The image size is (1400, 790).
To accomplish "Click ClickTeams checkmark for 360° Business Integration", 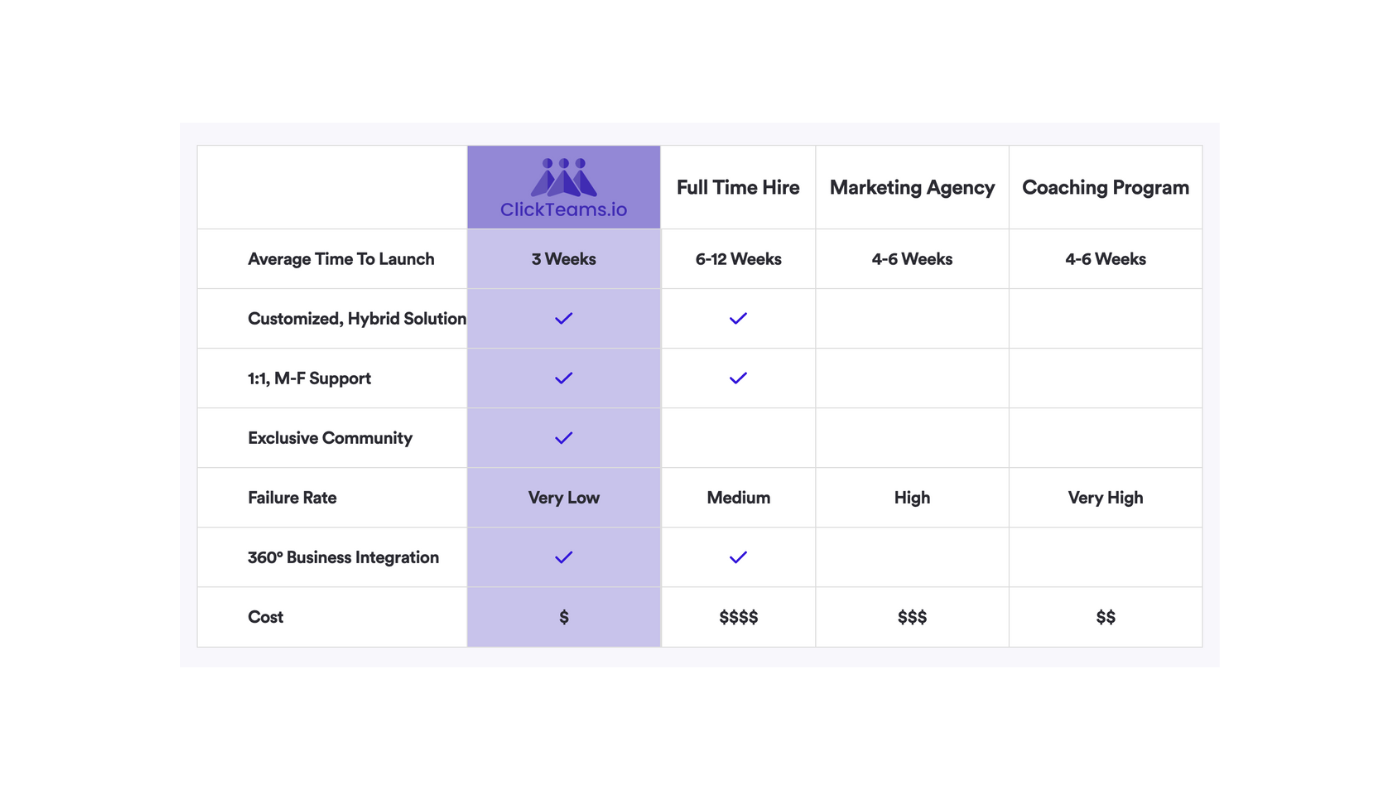I will tap(564, 557).
